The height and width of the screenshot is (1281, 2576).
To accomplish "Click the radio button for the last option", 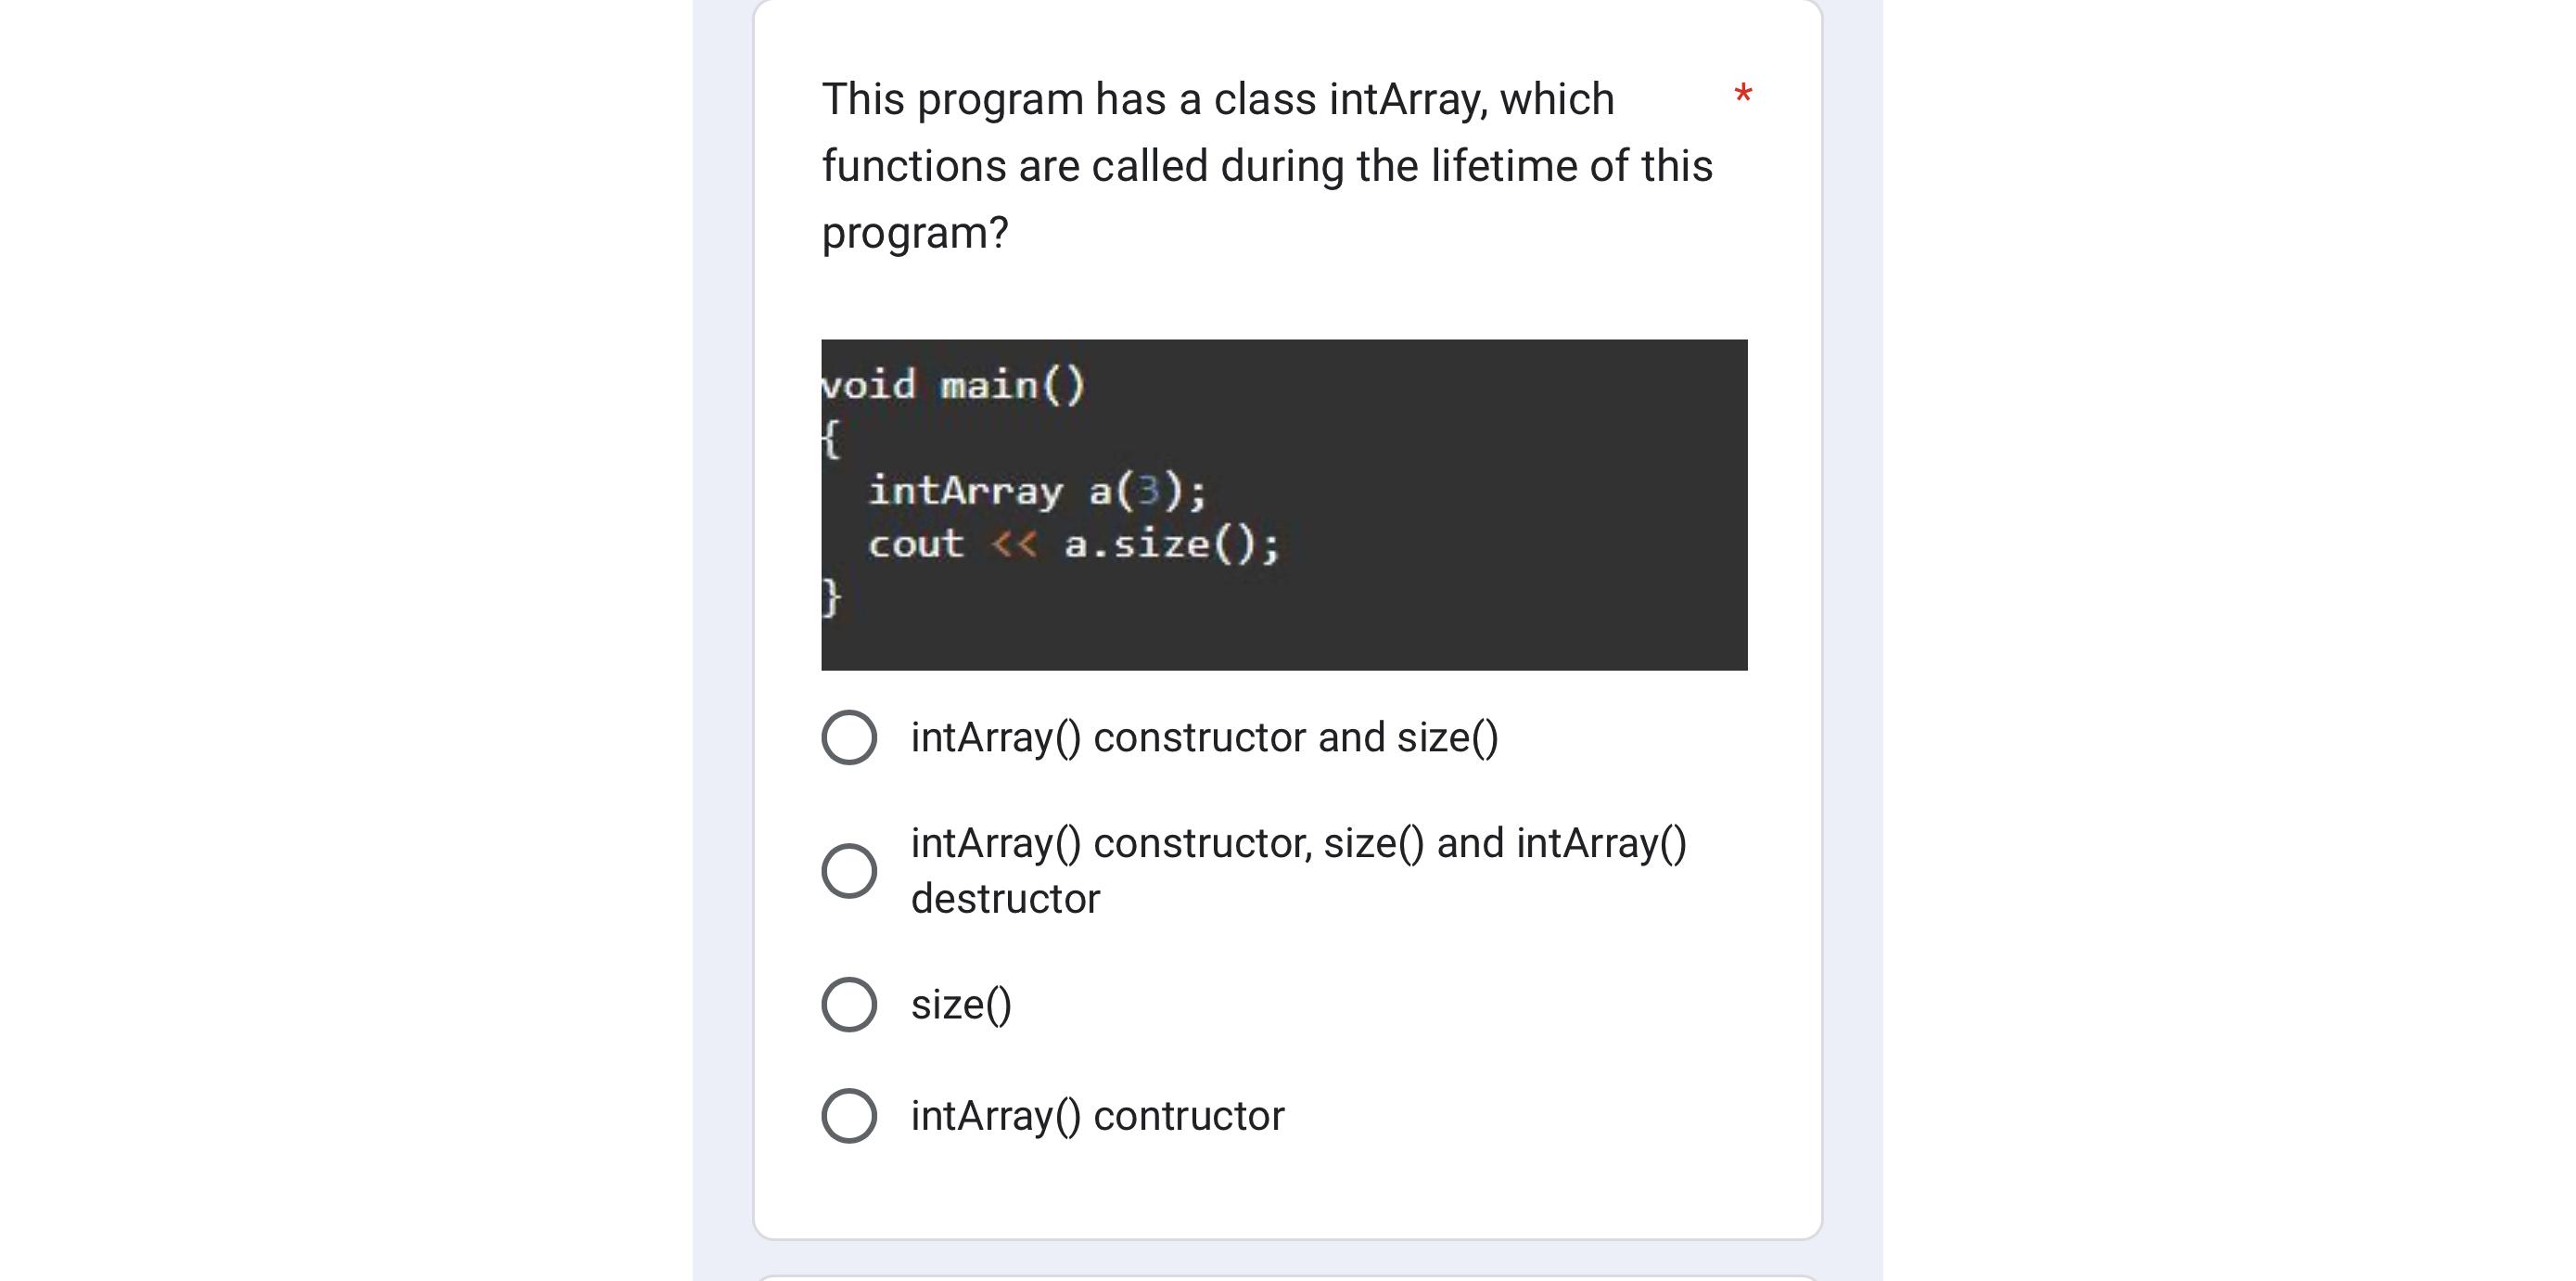I will [849, 1115].
